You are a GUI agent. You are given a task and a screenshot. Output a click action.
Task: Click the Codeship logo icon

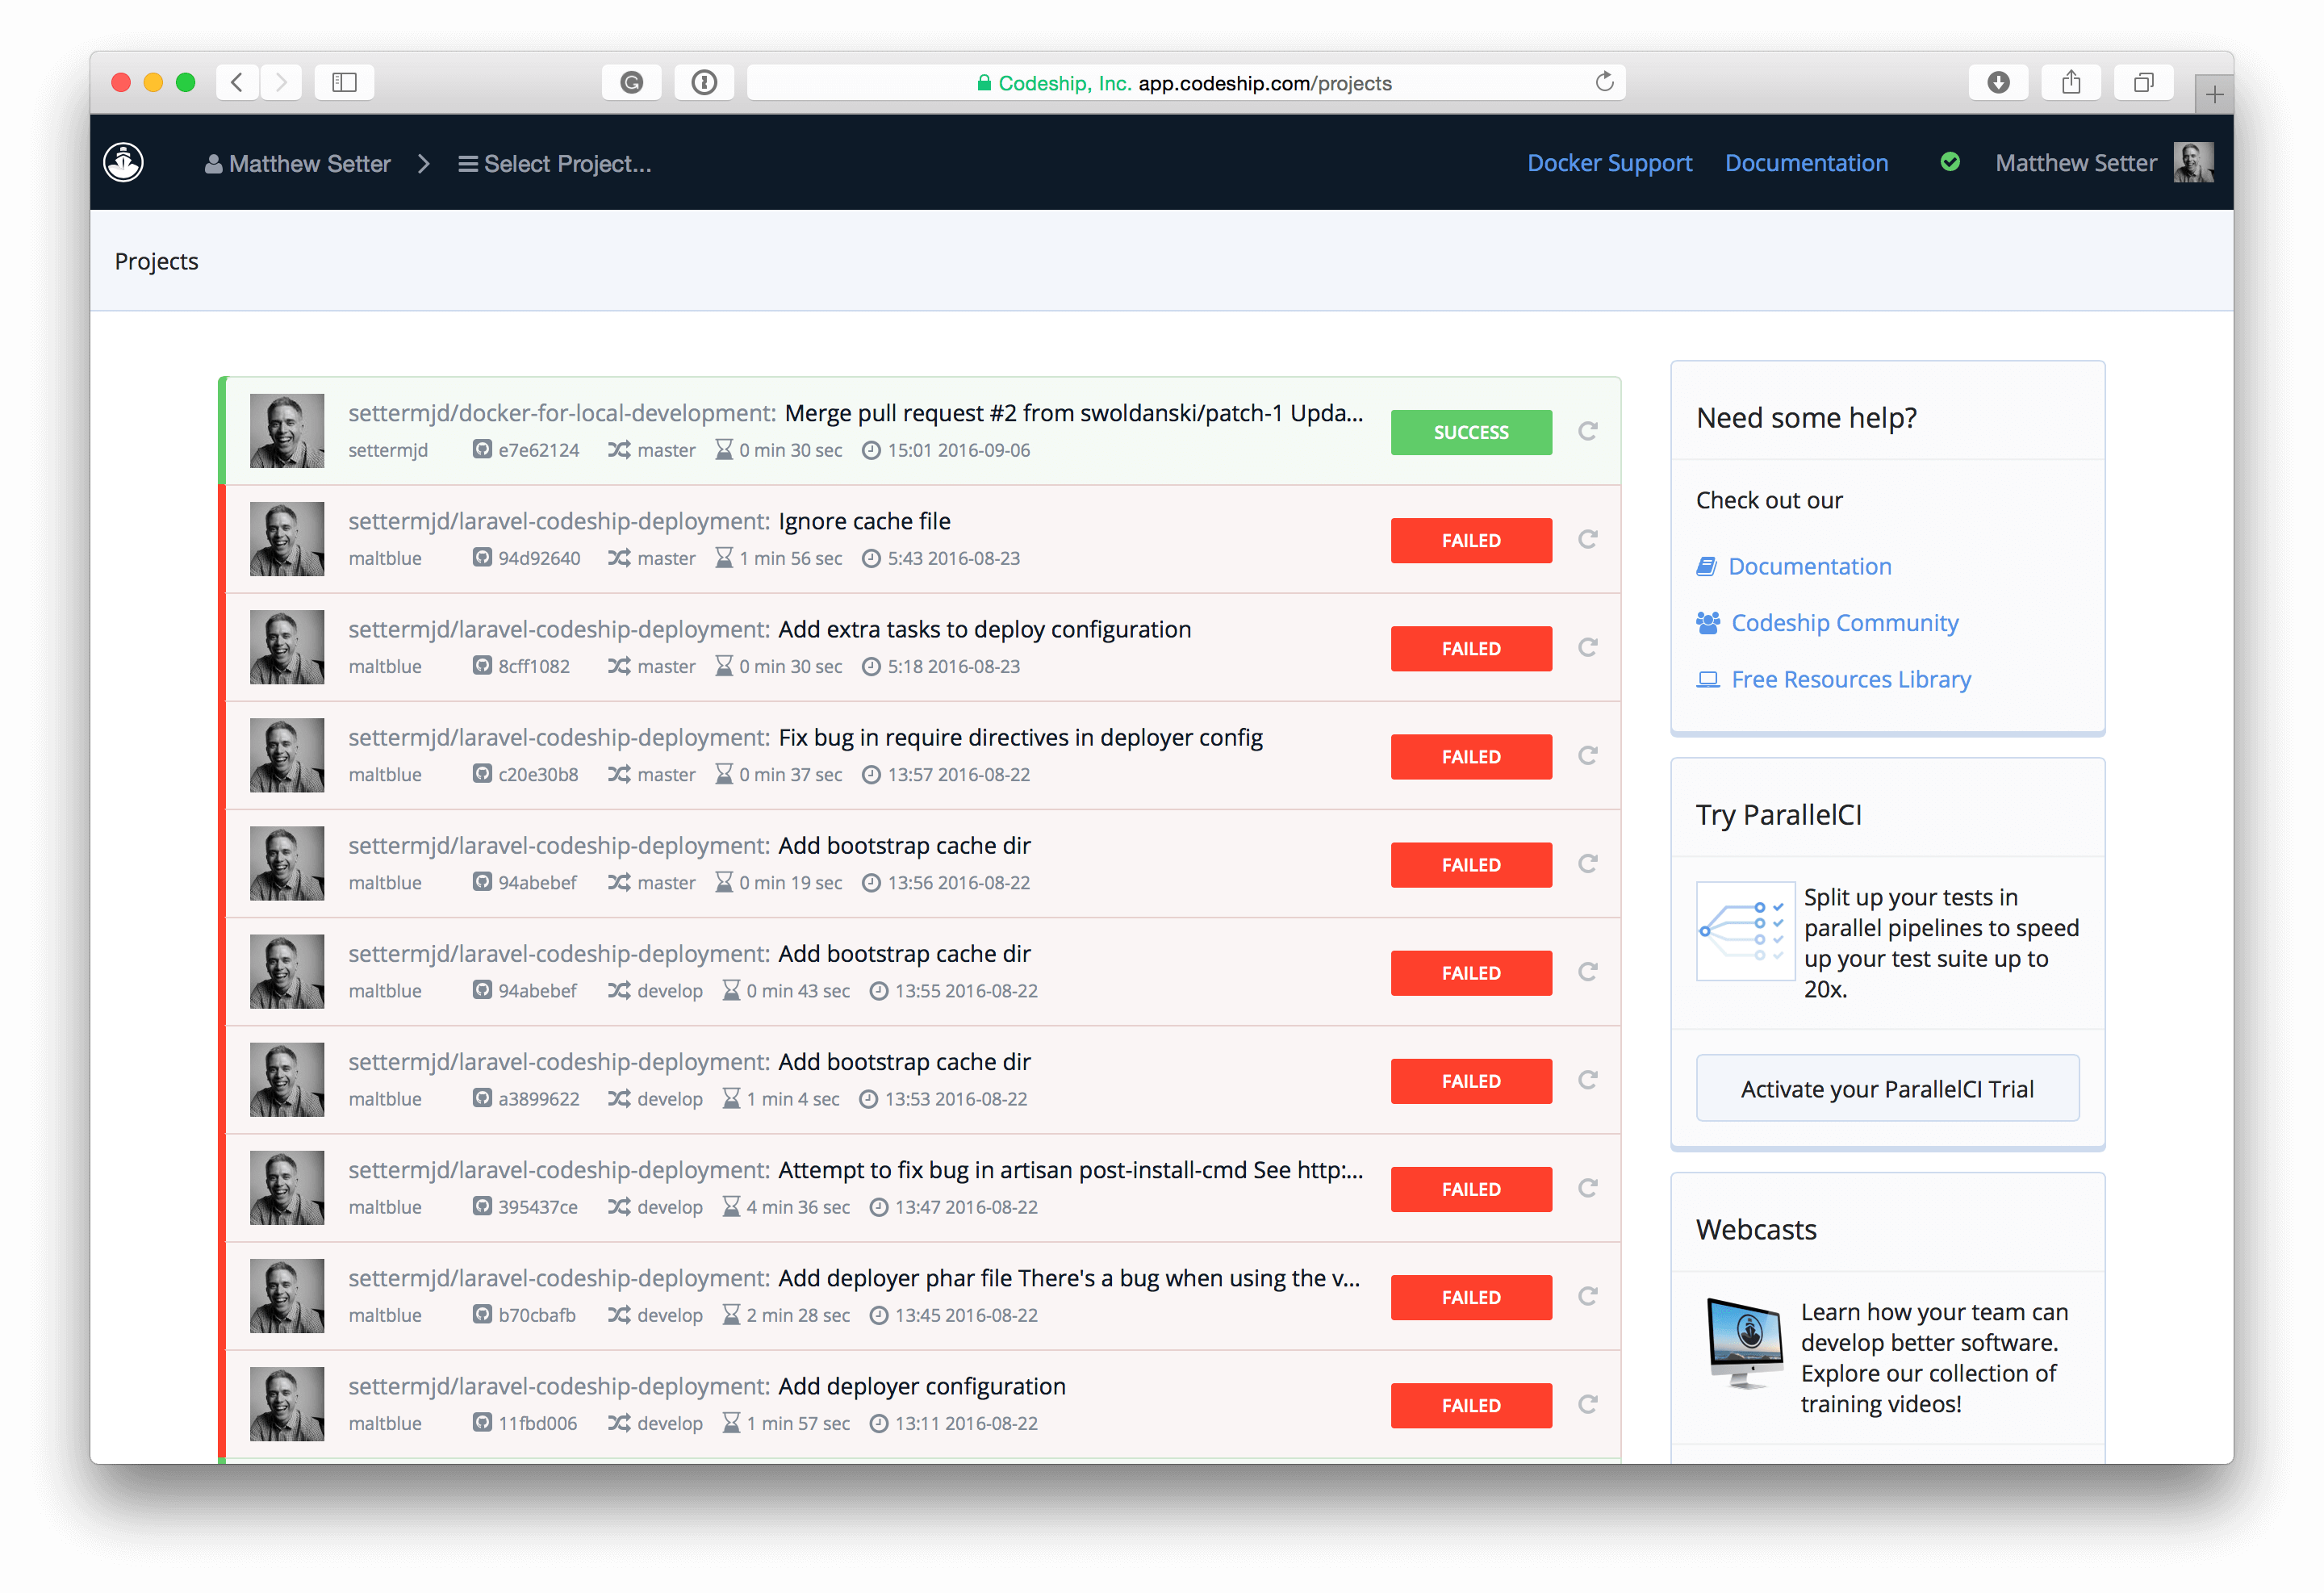pyautogui.click(x=124, y=162)
